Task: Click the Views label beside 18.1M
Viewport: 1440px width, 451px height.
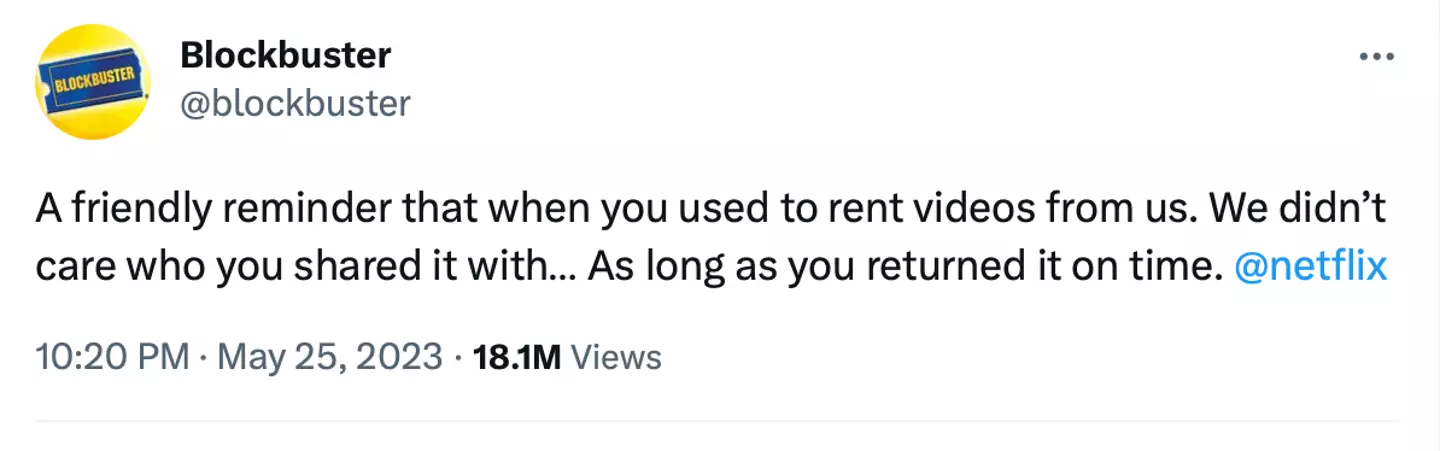Action: coord(615,357)
